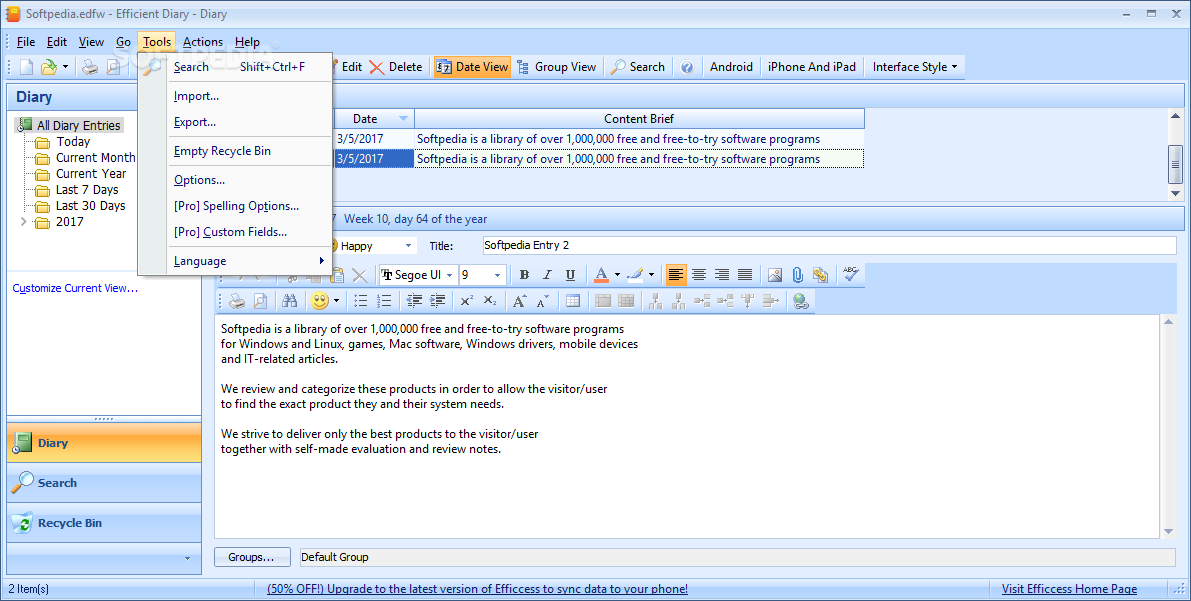This screenshot has height=601, width=1191.
Task: Open the Happy mood dropdown
Action: [409, 245]
